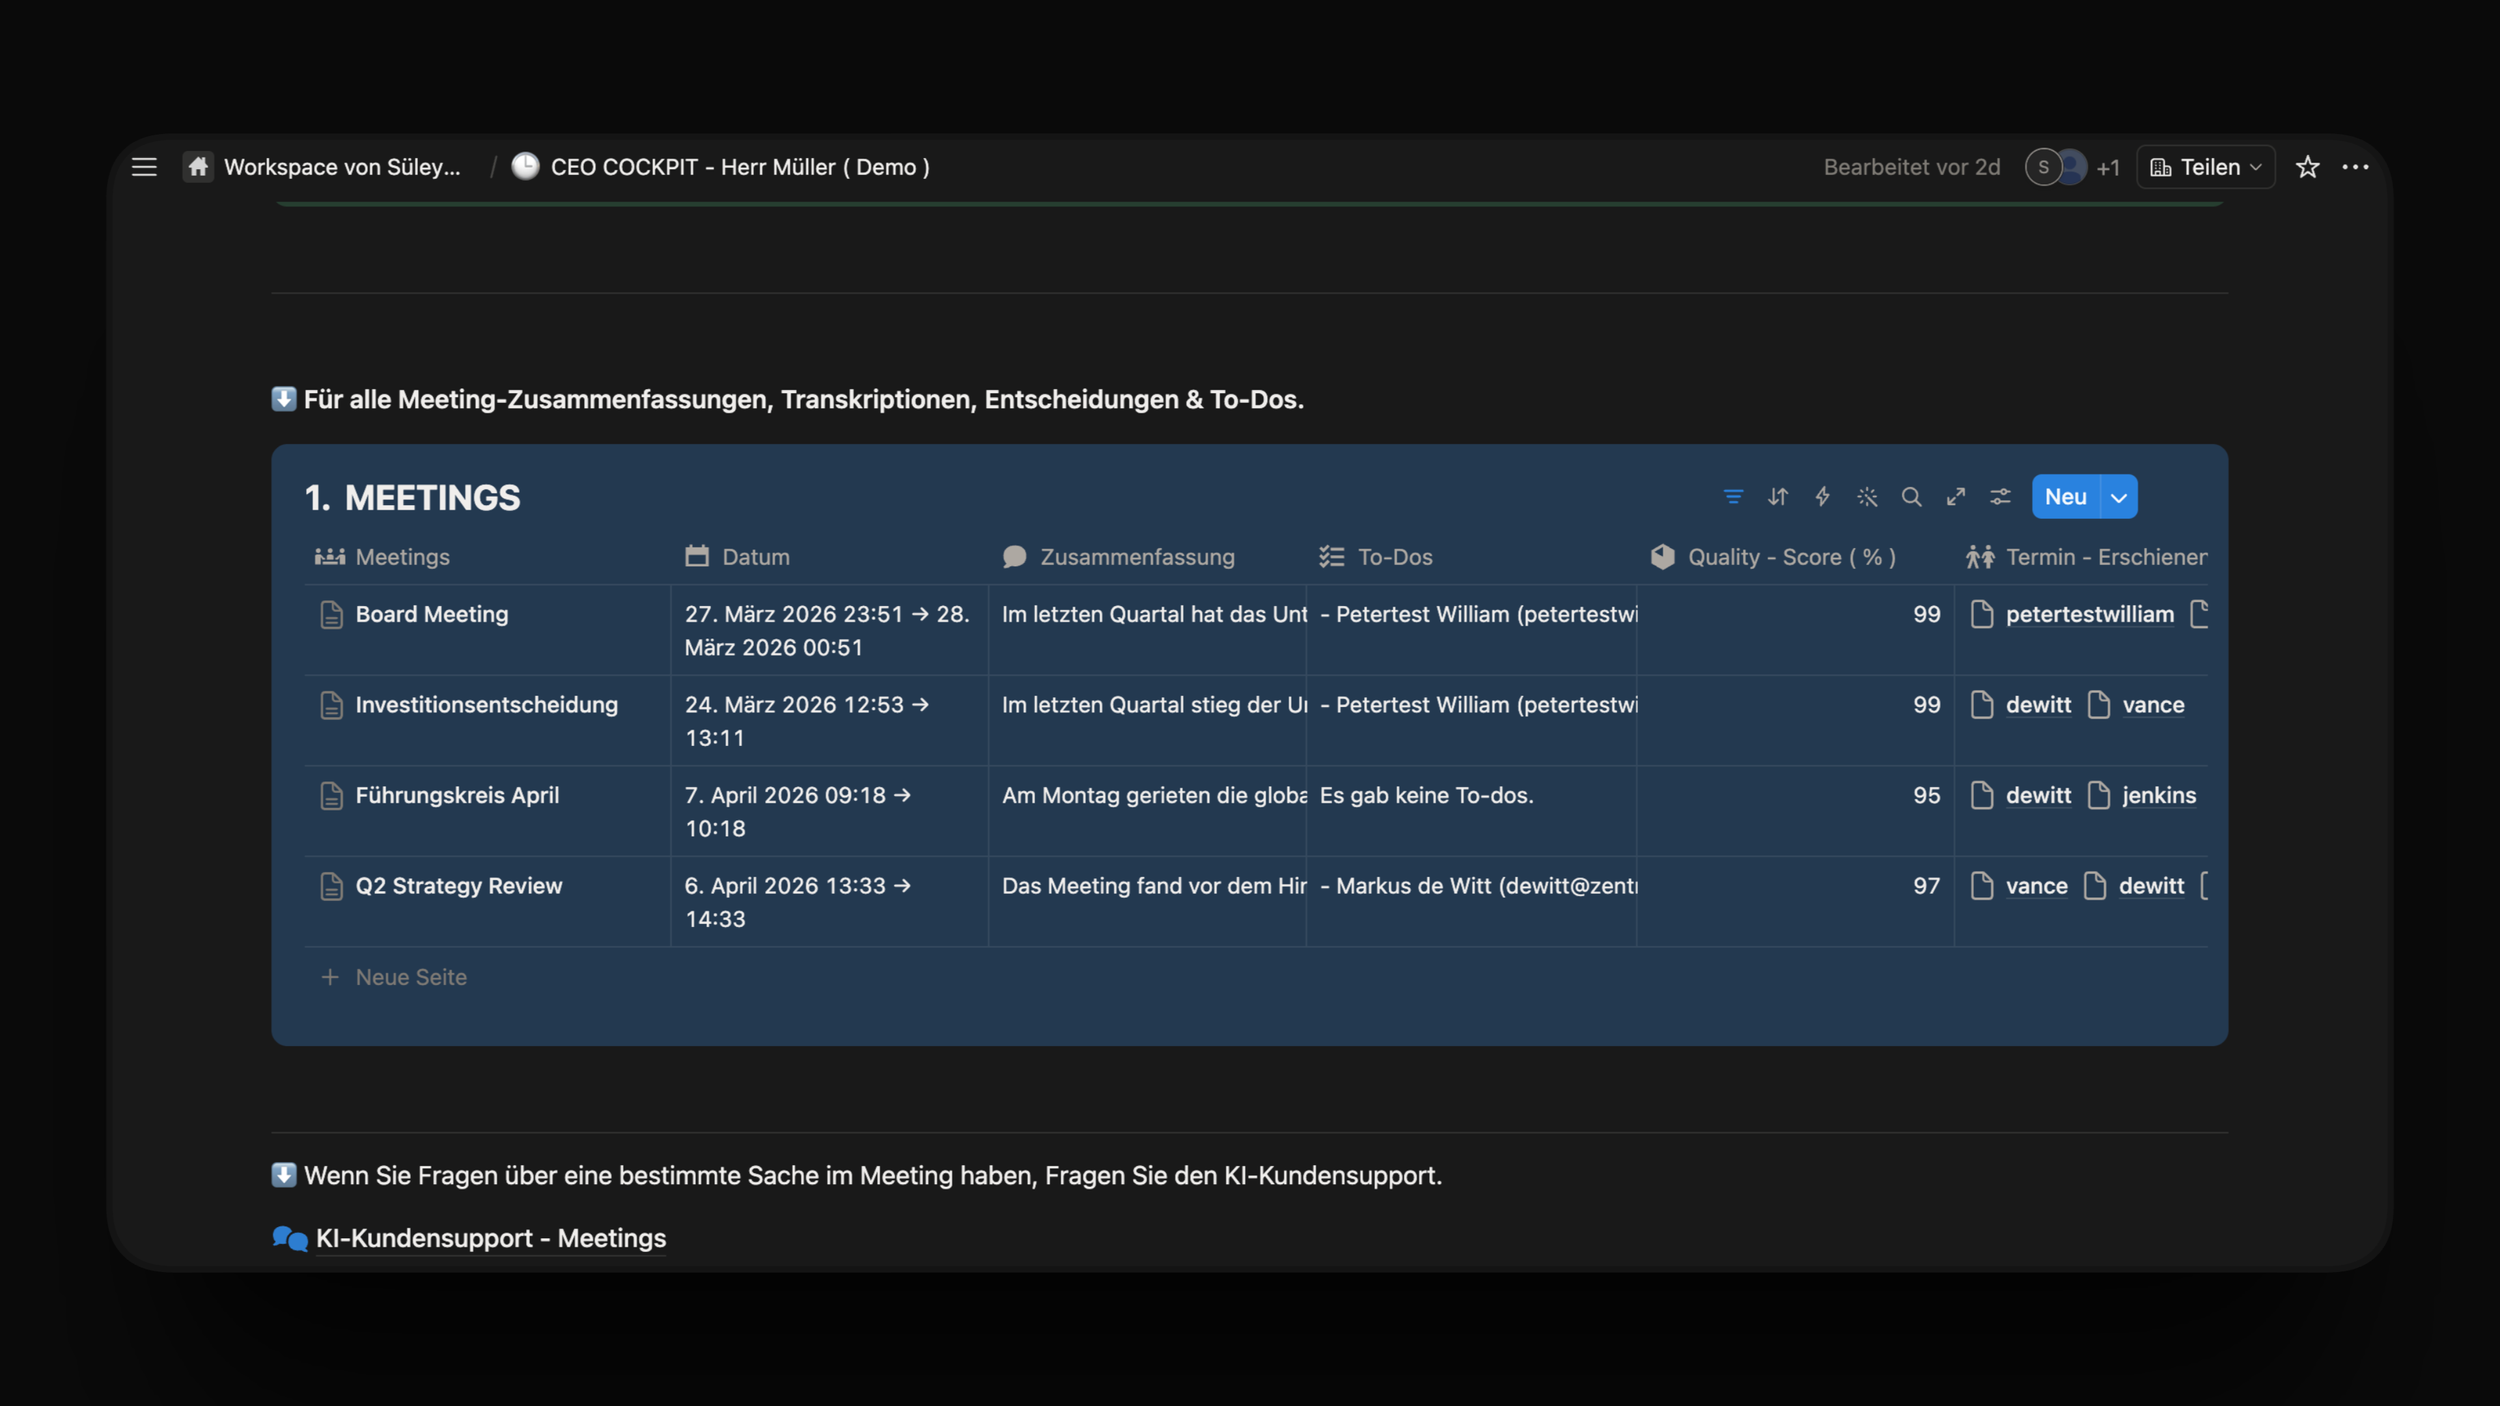Screen dimensions: 2500x1406
Task: Select date 7. April 2026 09:18 cell
Action: tap(829, 811)
